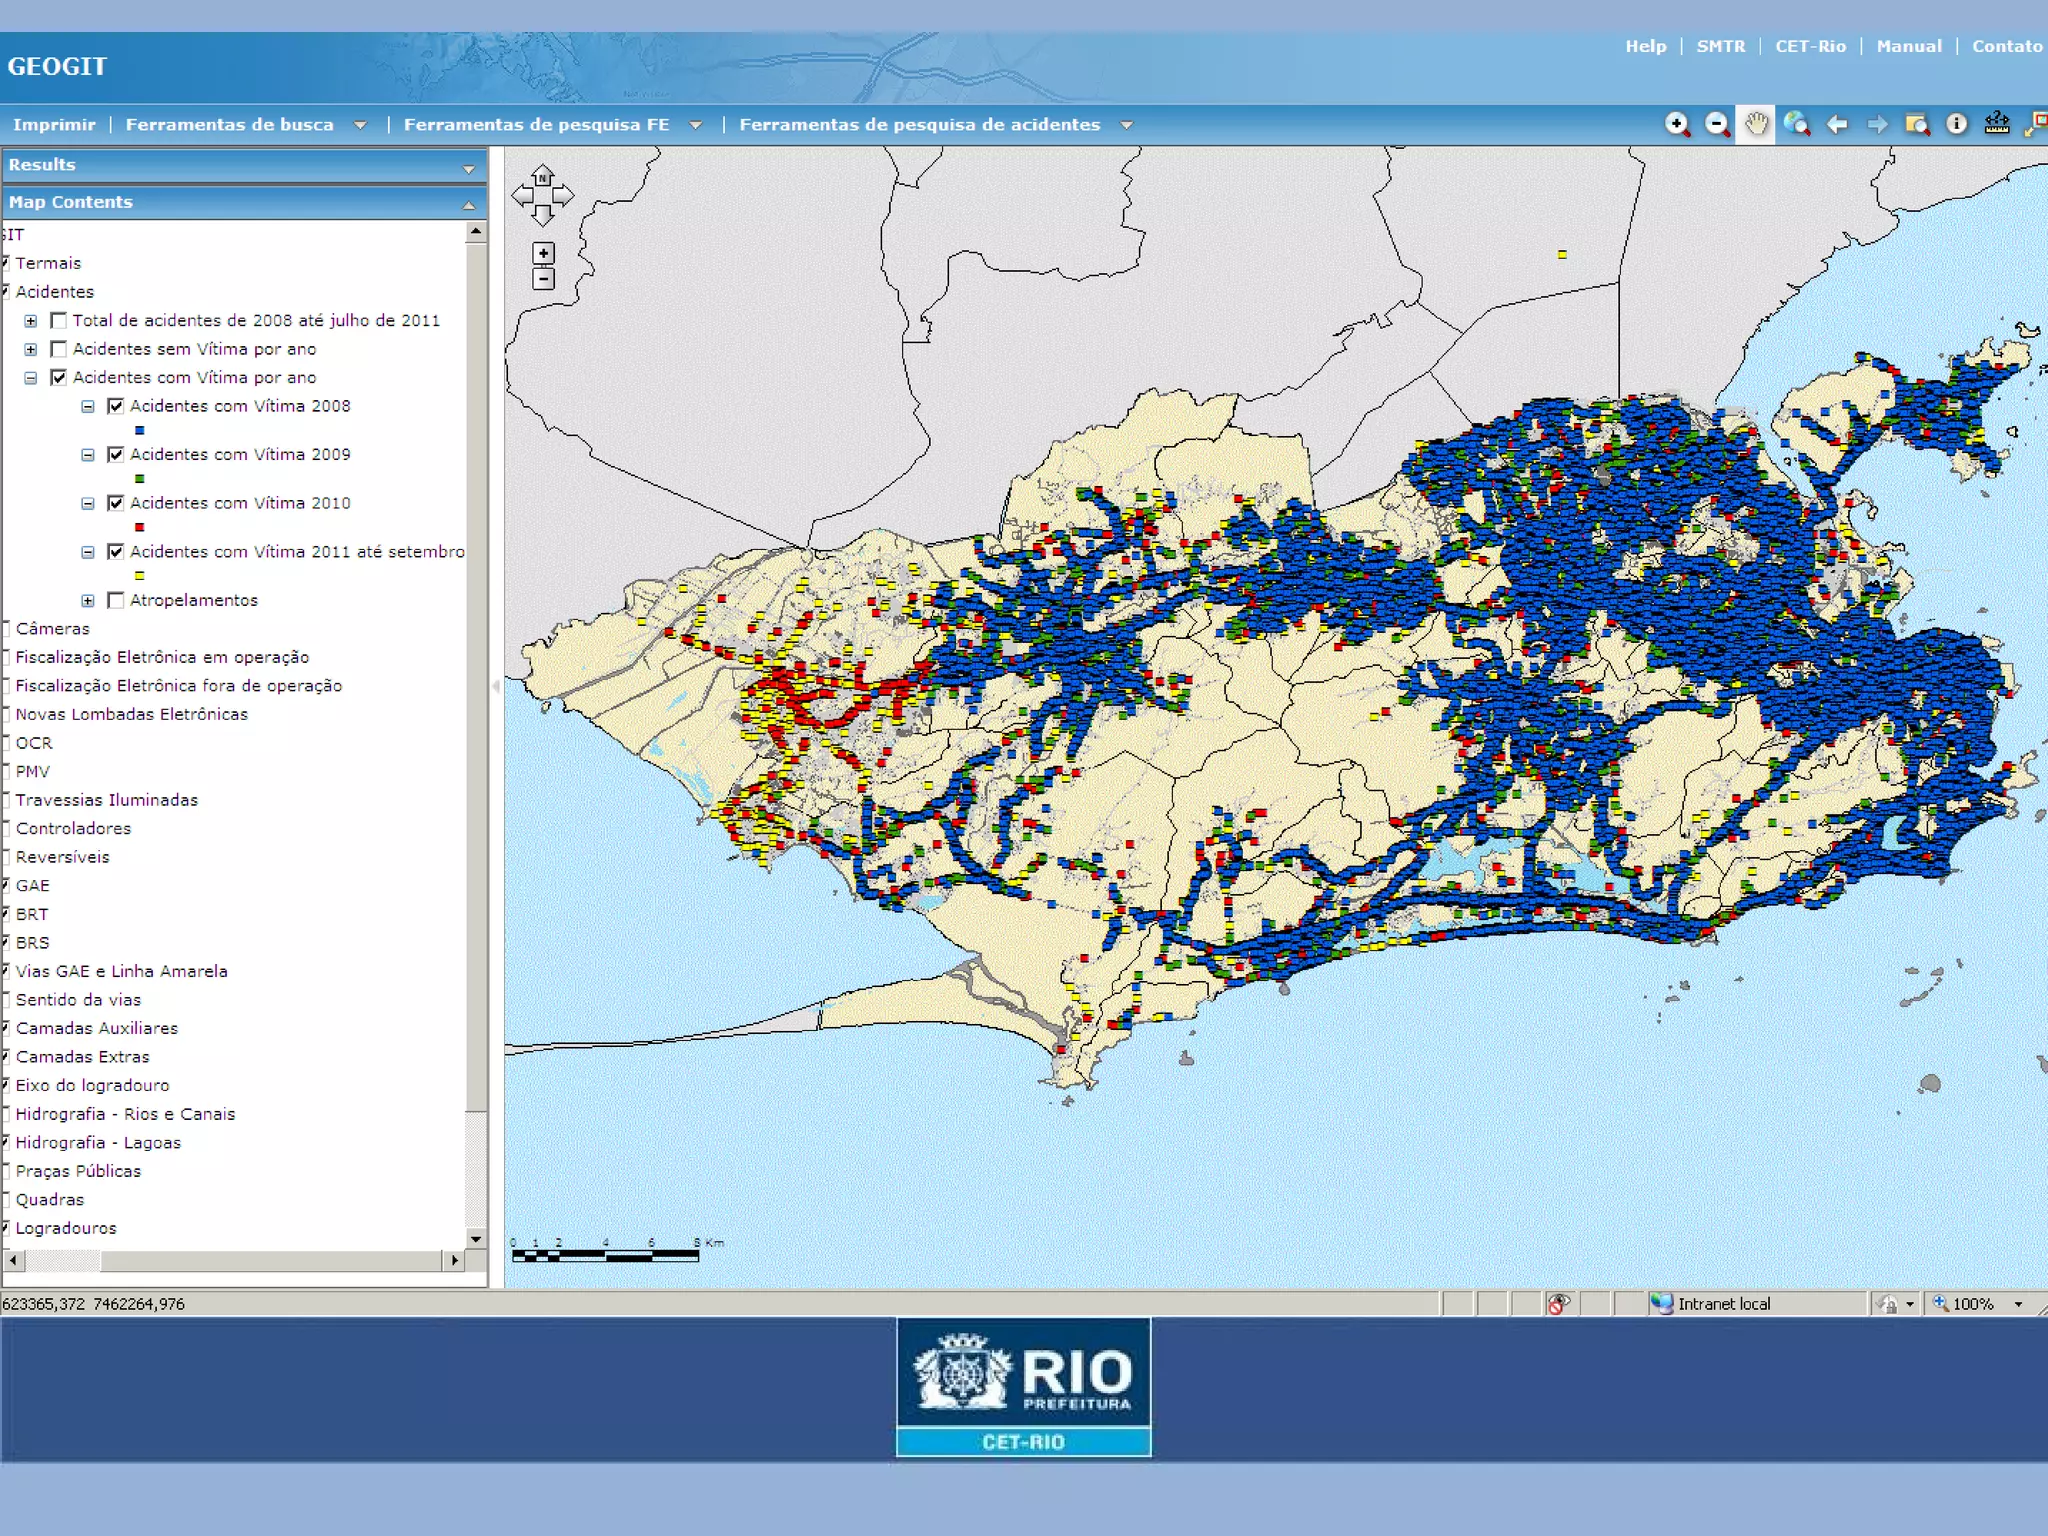The image size is (2048, 1536).
Task: Enable Atropelamentos layer checkbox
Action: point(116,600)
